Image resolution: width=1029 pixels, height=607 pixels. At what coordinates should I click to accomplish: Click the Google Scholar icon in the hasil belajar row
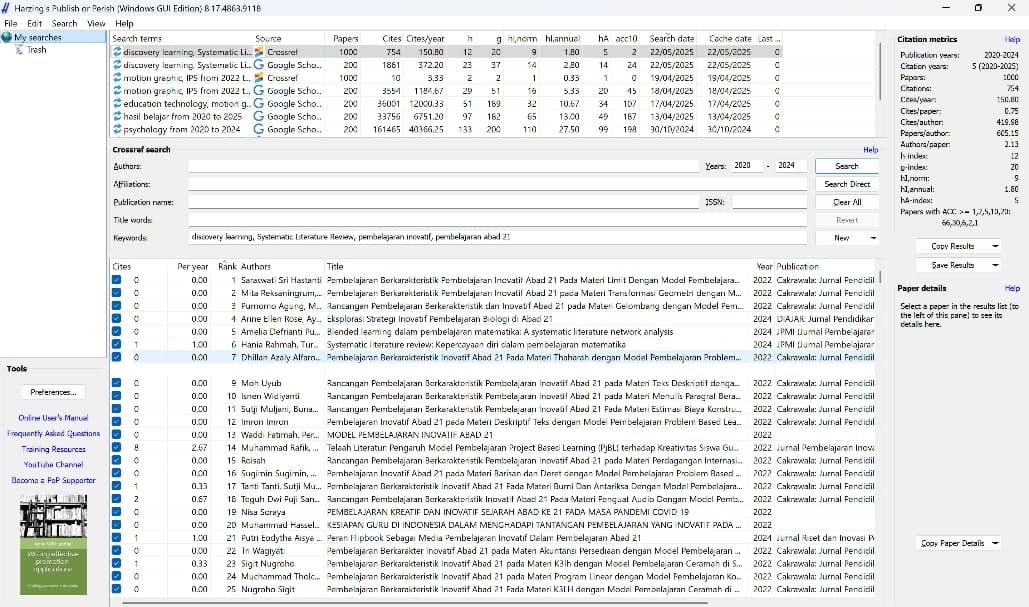(259, 116)
